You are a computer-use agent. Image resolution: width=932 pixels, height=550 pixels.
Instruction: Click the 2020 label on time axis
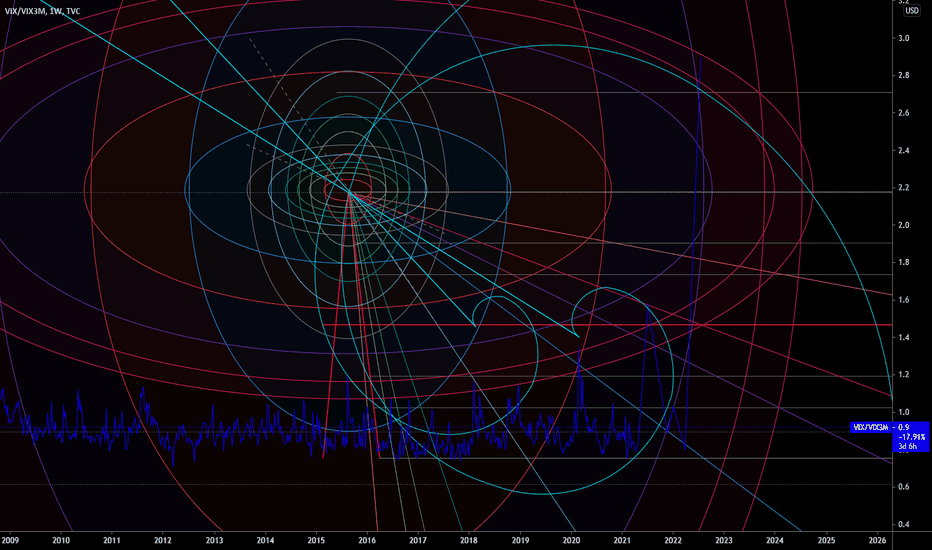tap(571, 540)
